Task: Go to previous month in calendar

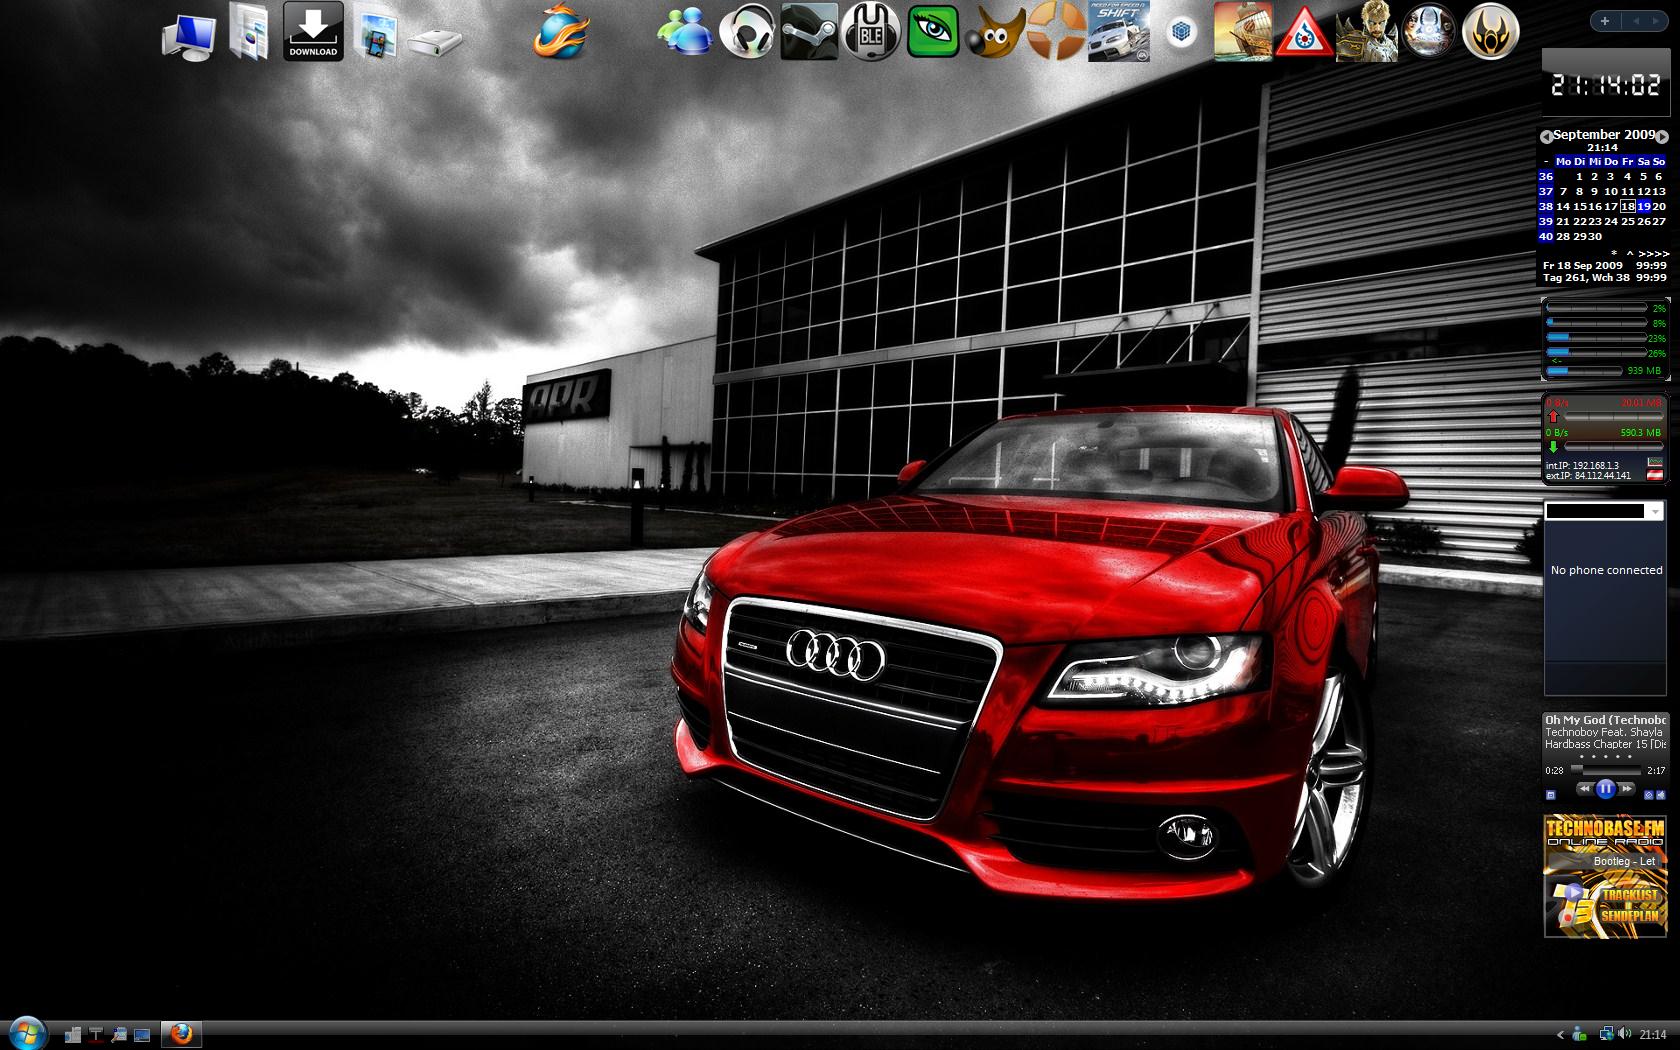Action: pyautogui.click(x=1546, y=136)
